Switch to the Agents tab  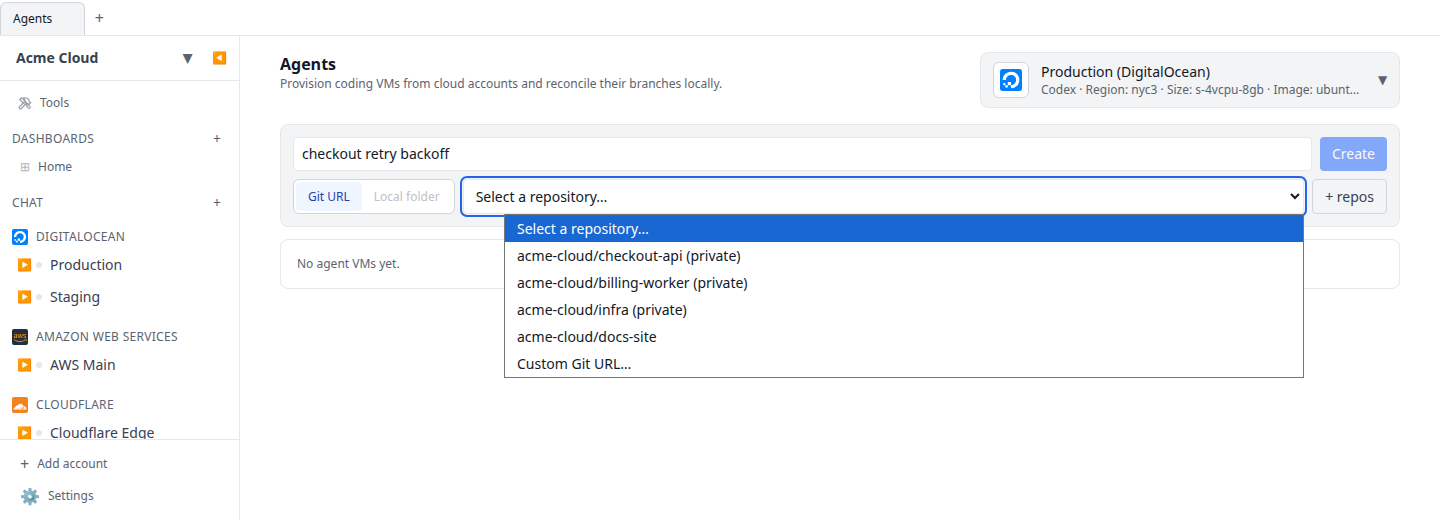42,18
